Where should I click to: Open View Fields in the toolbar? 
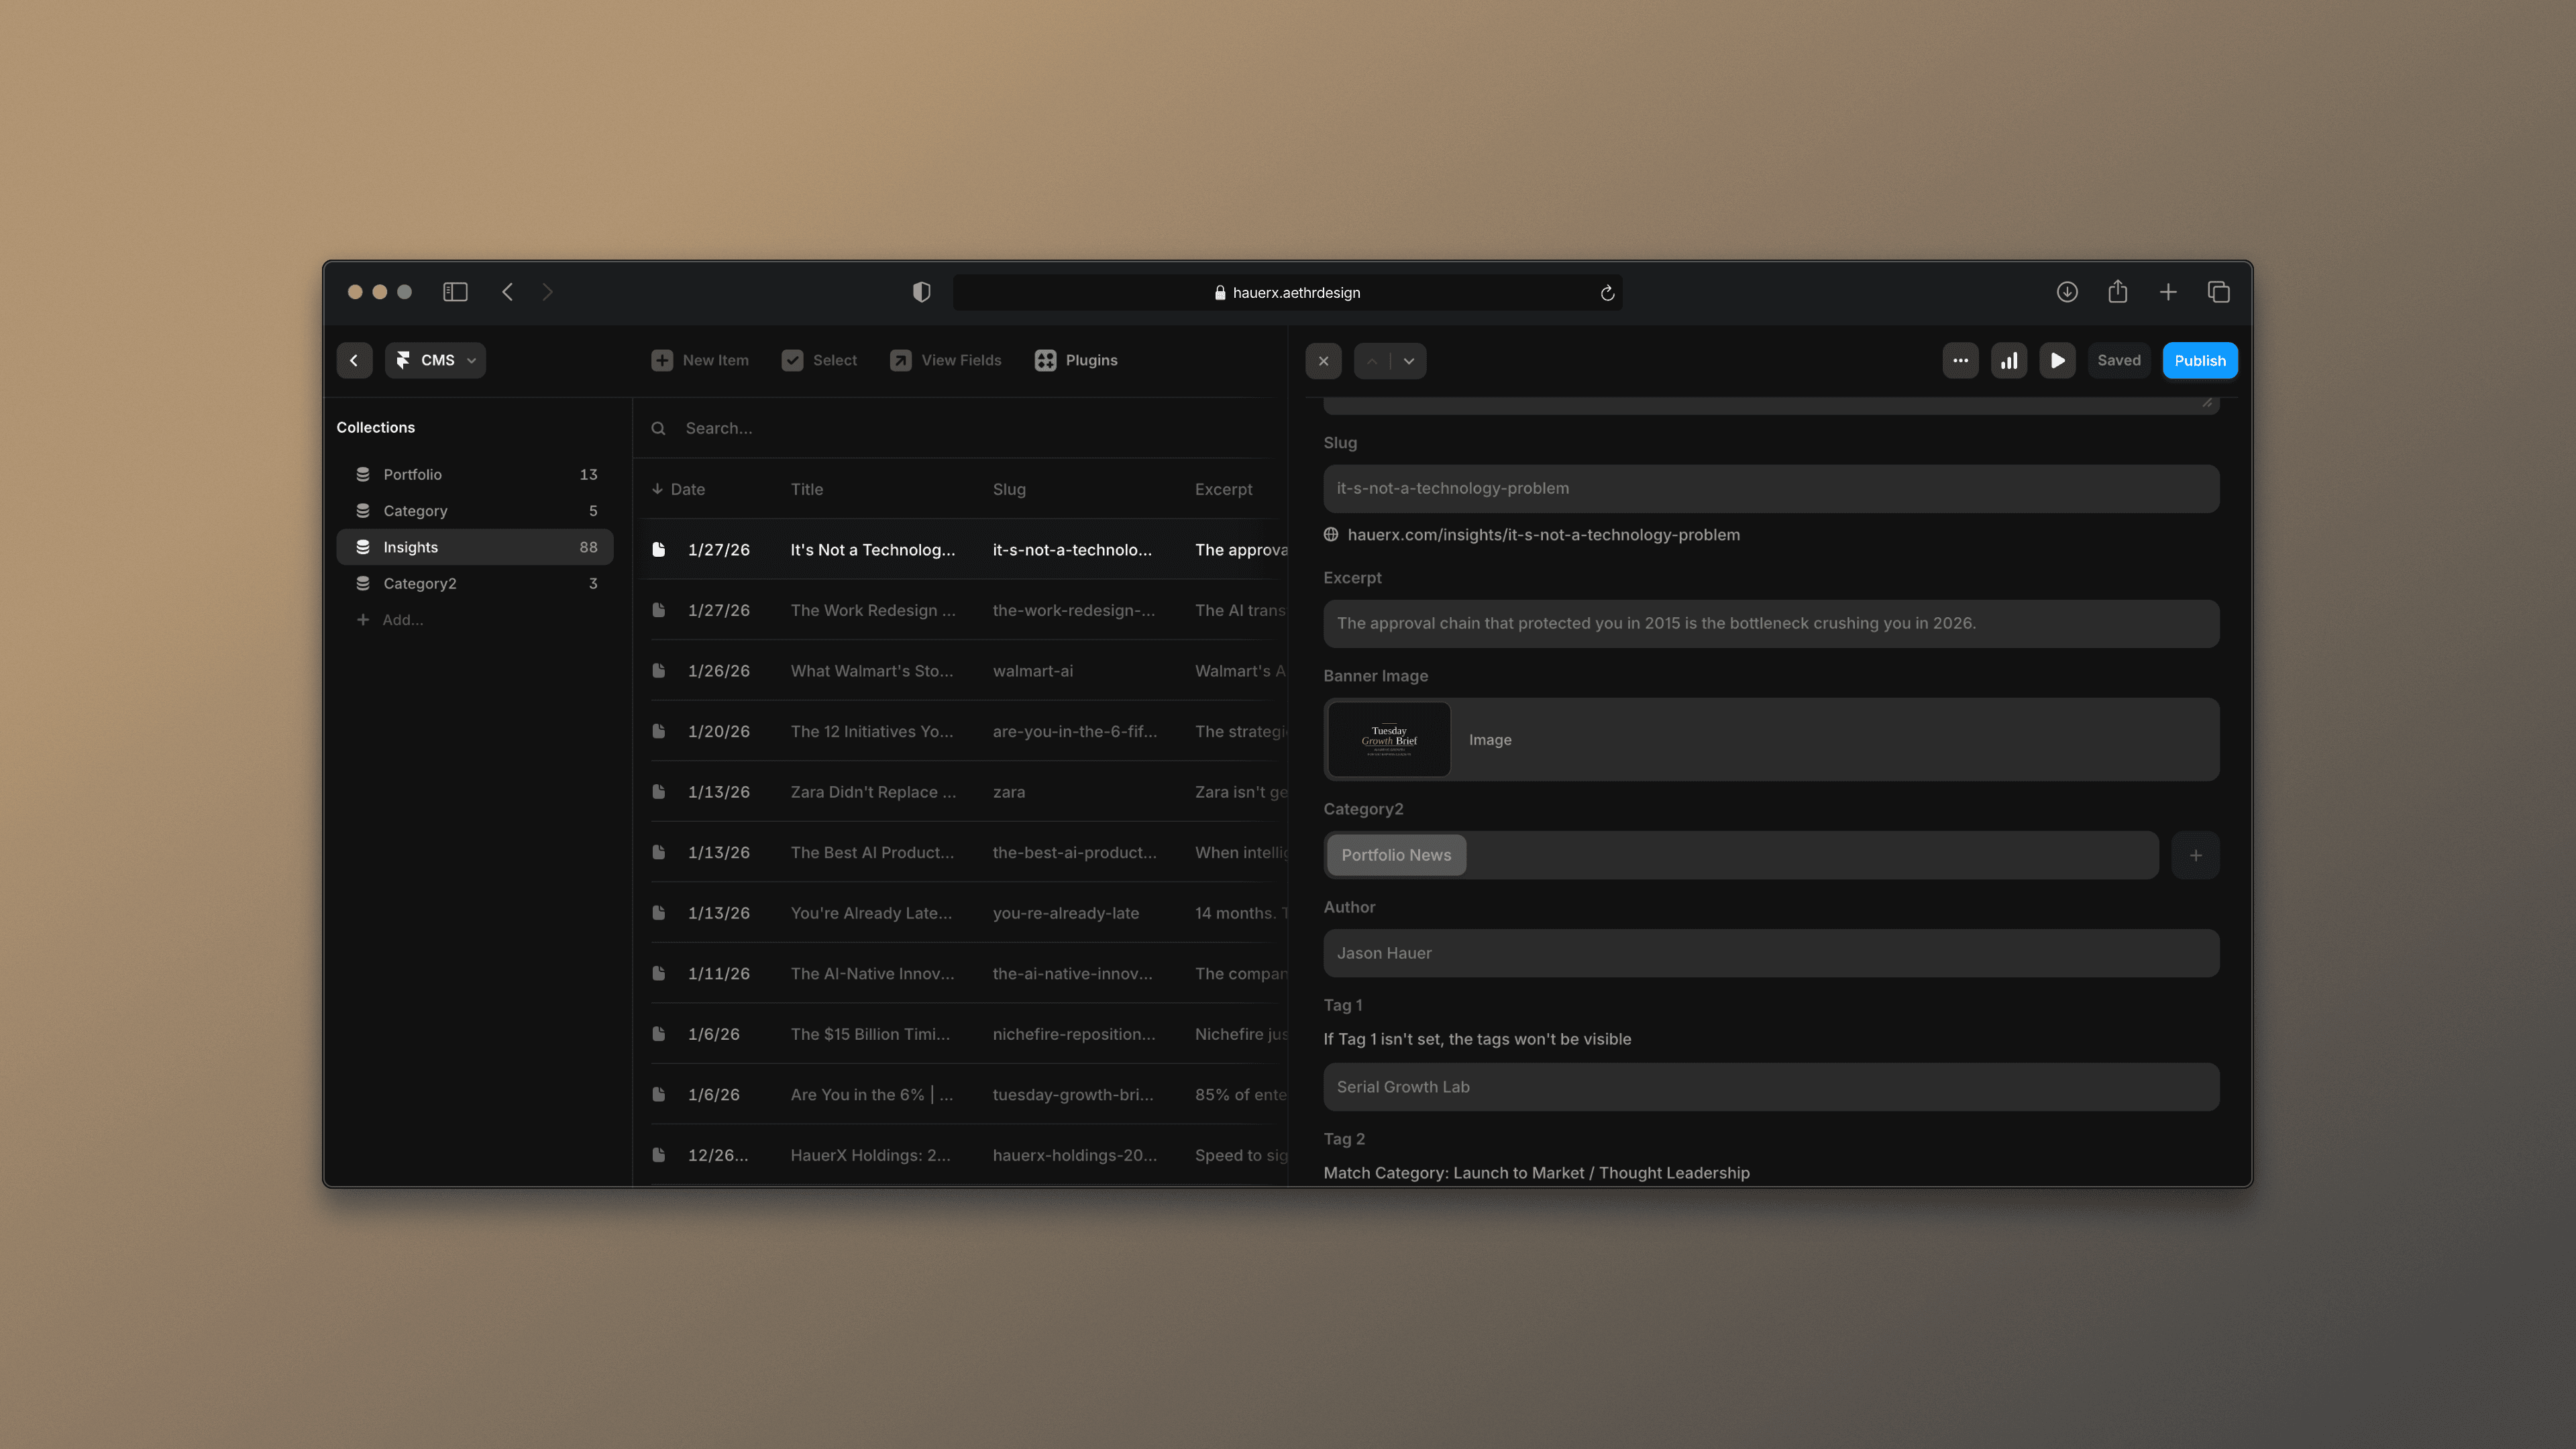coord(945,360)
